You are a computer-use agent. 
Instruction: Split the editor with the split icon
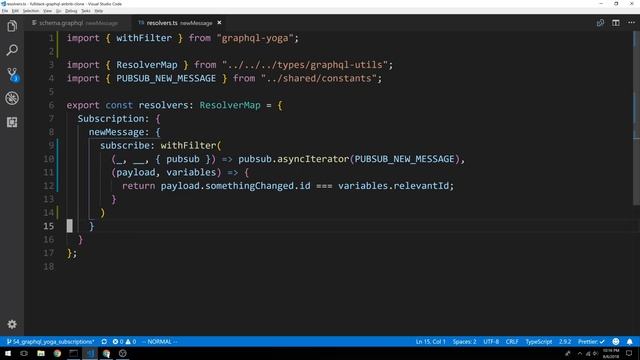pos(616,23)
